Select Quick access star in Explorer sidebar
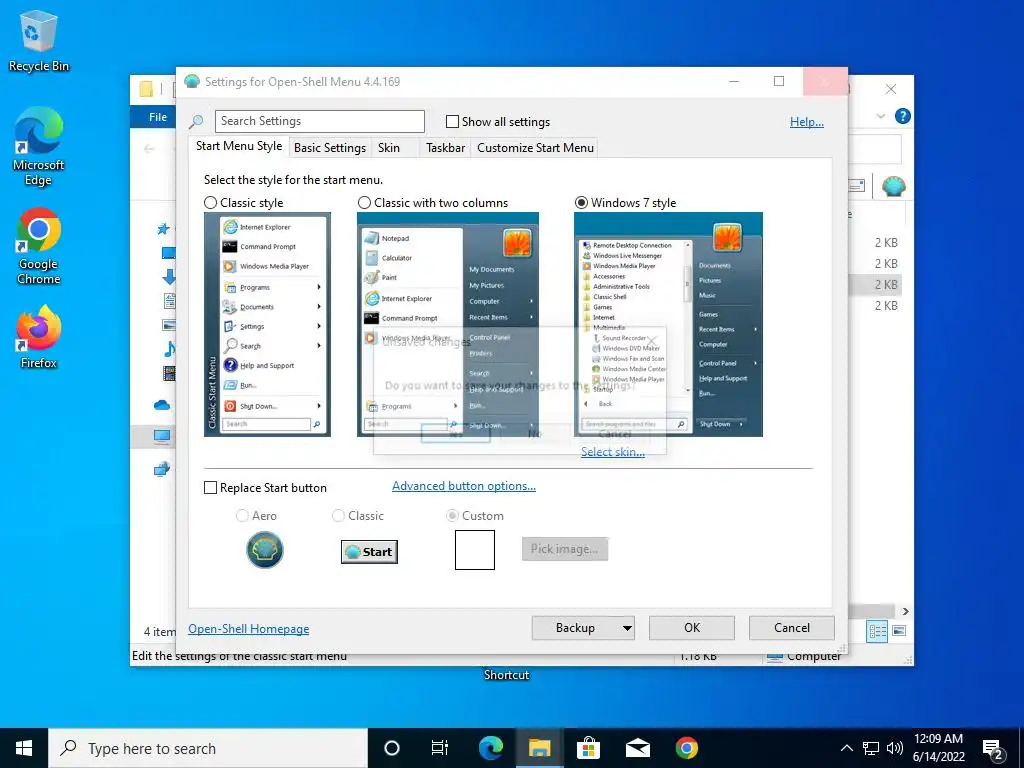This screenshot has width=1024, height=768. pos(163,229)
